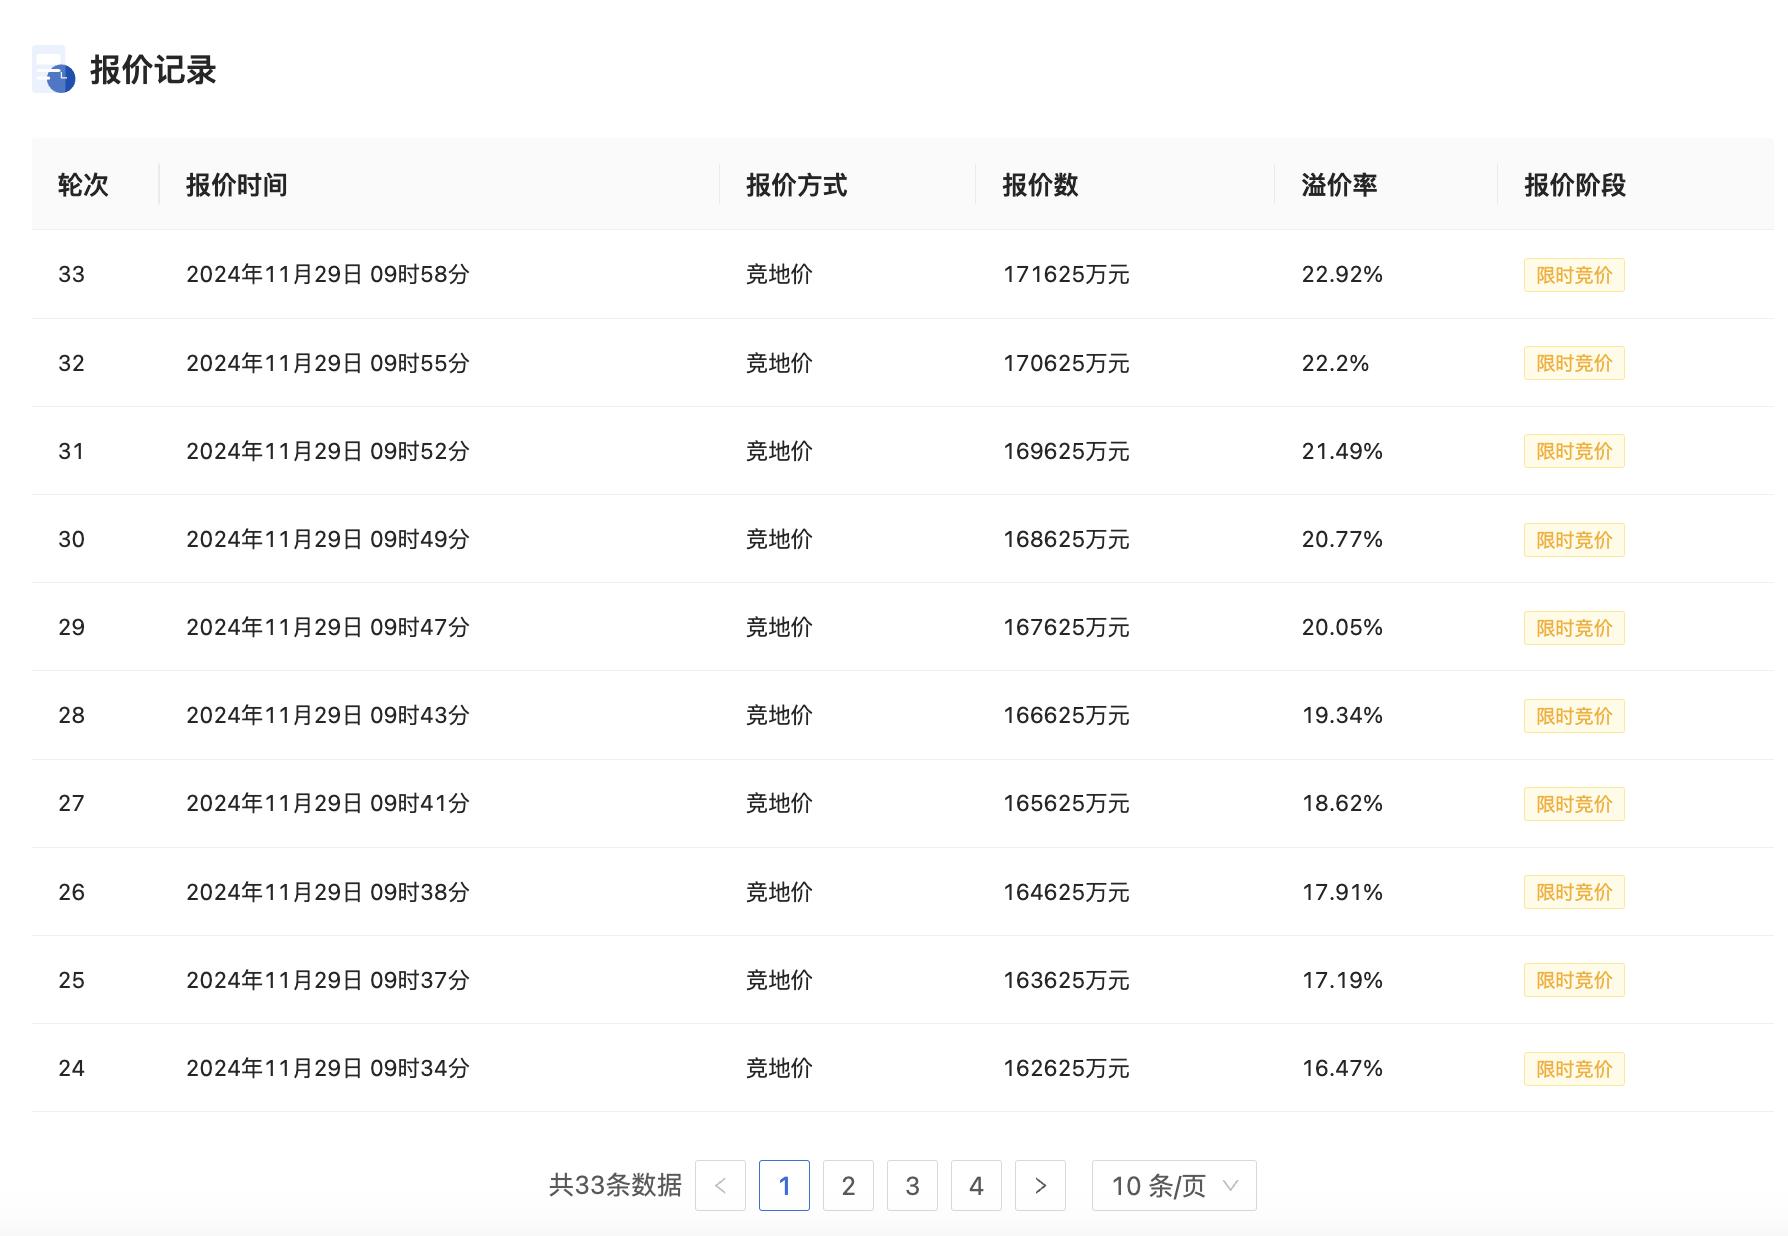Click the 限时竞价 tag in round 33 row
This screenshot has height=1236, width=1788.
click(x=1574, y=275)
